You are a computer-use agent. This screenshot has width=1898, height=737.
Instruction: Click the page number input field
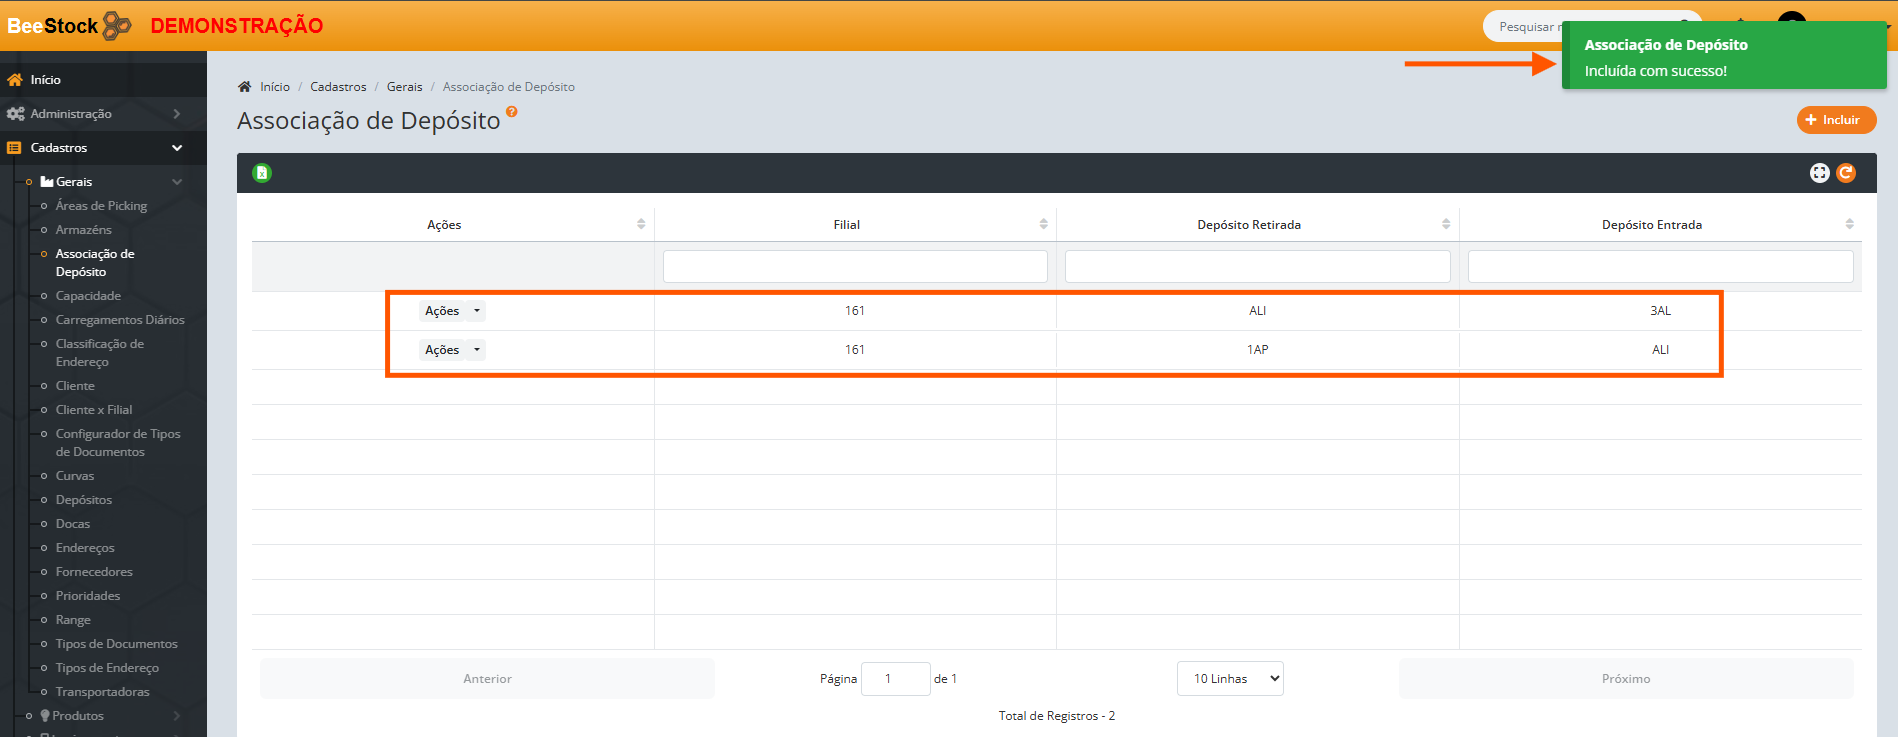tap(895, 679)
